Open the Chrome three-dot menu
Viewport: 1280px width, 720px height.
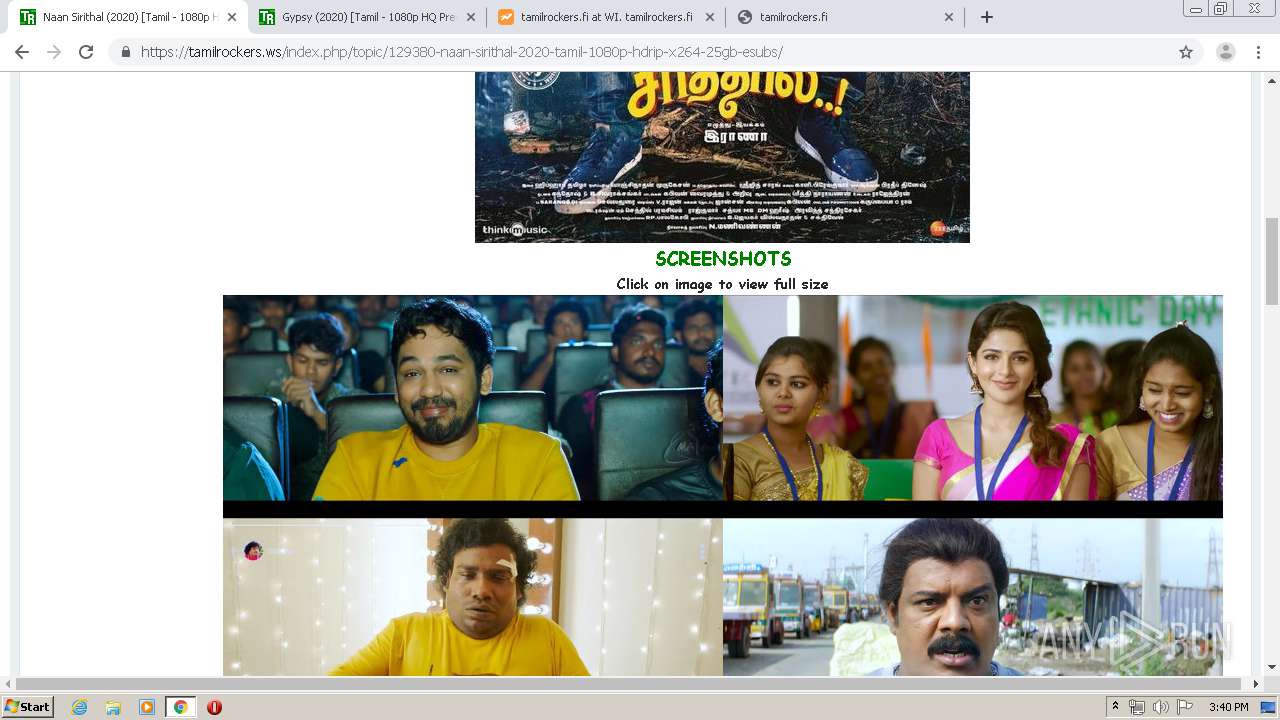1258,52
